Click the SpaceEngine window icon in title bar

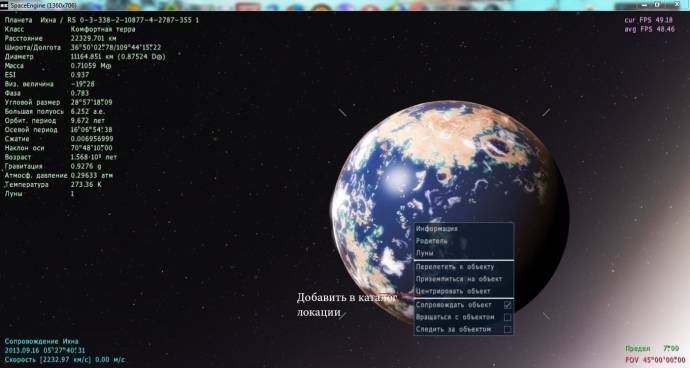coord(4,5)
